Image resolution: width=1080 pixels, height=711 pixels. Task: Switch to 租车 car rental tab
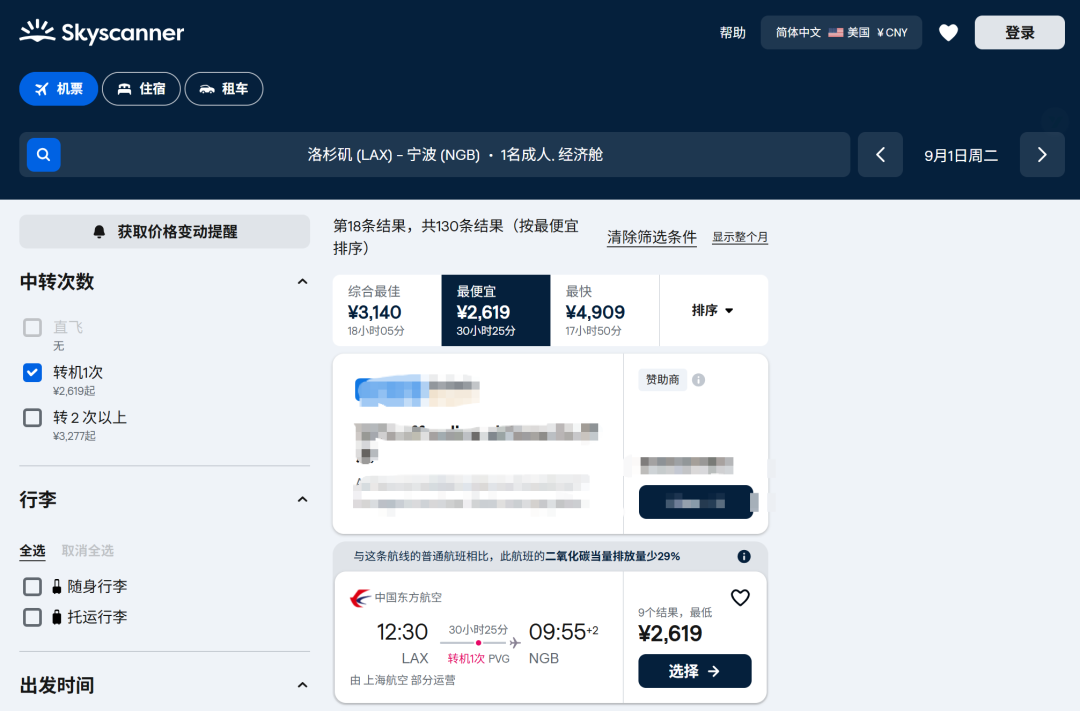click(224, 89)
